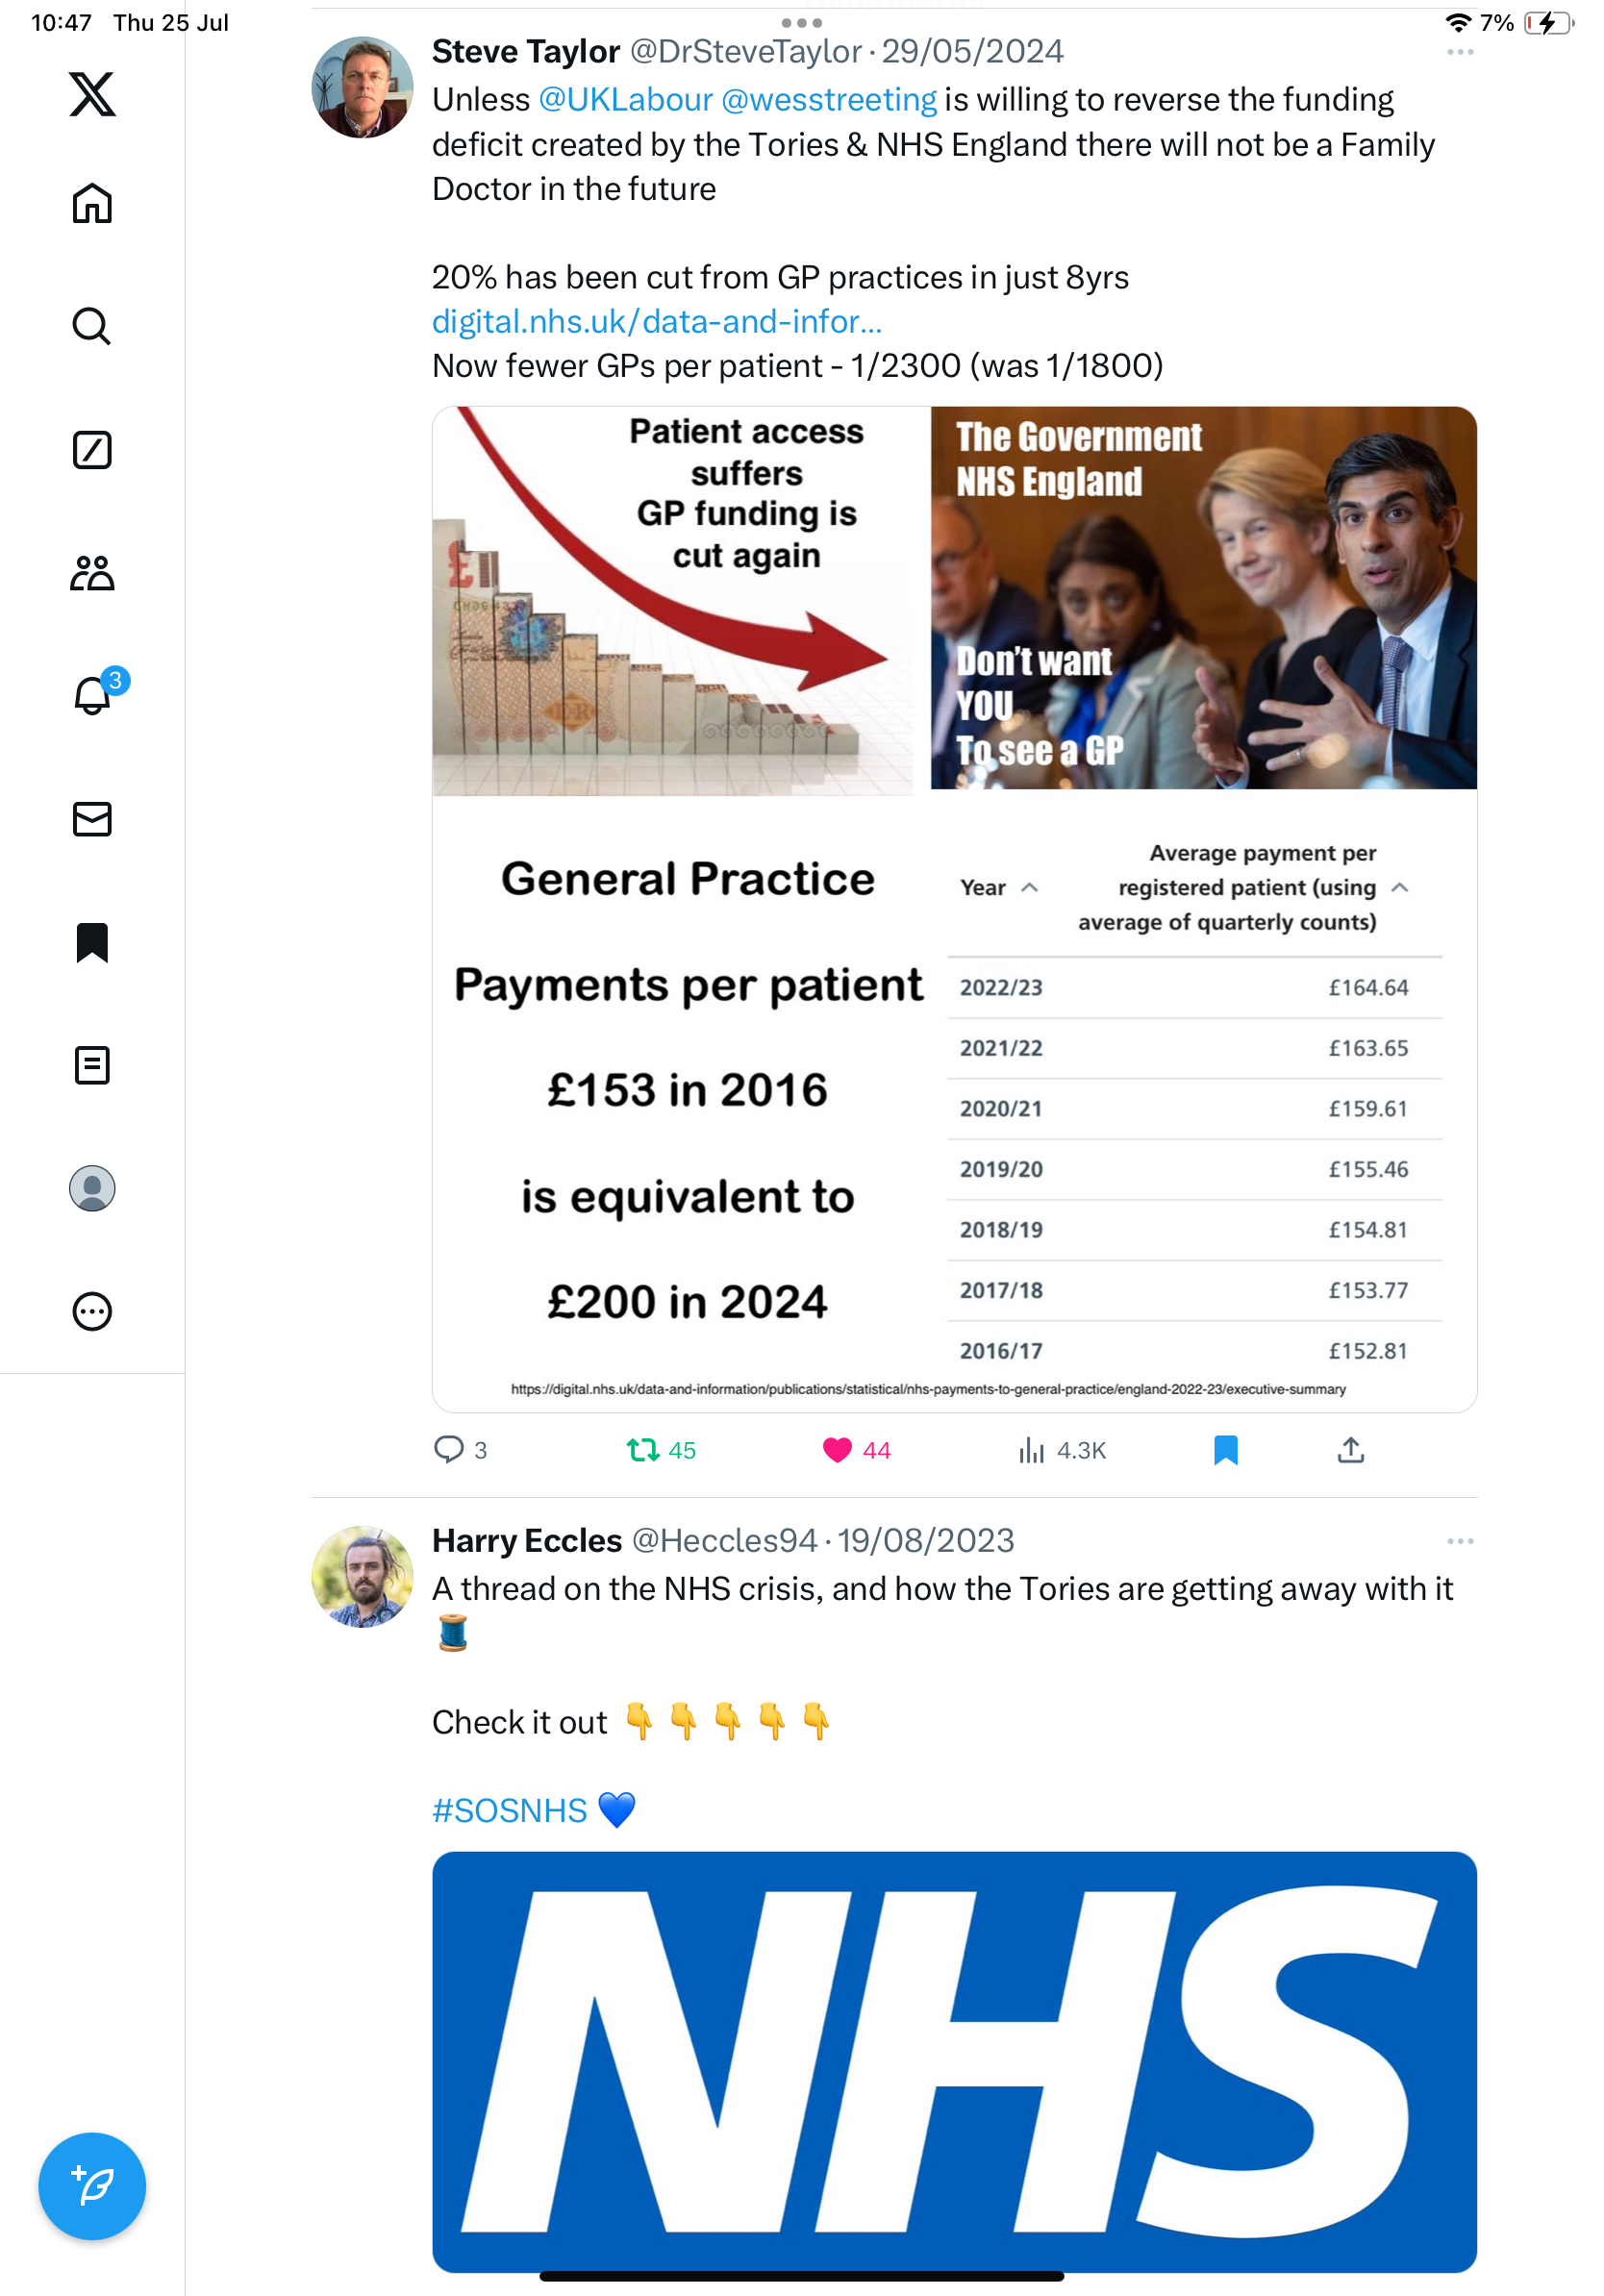Viewport: 1604px width, 2296px height.
Task: Open more options on Steve Taylor's post
Action: [x=1460, y=52]
